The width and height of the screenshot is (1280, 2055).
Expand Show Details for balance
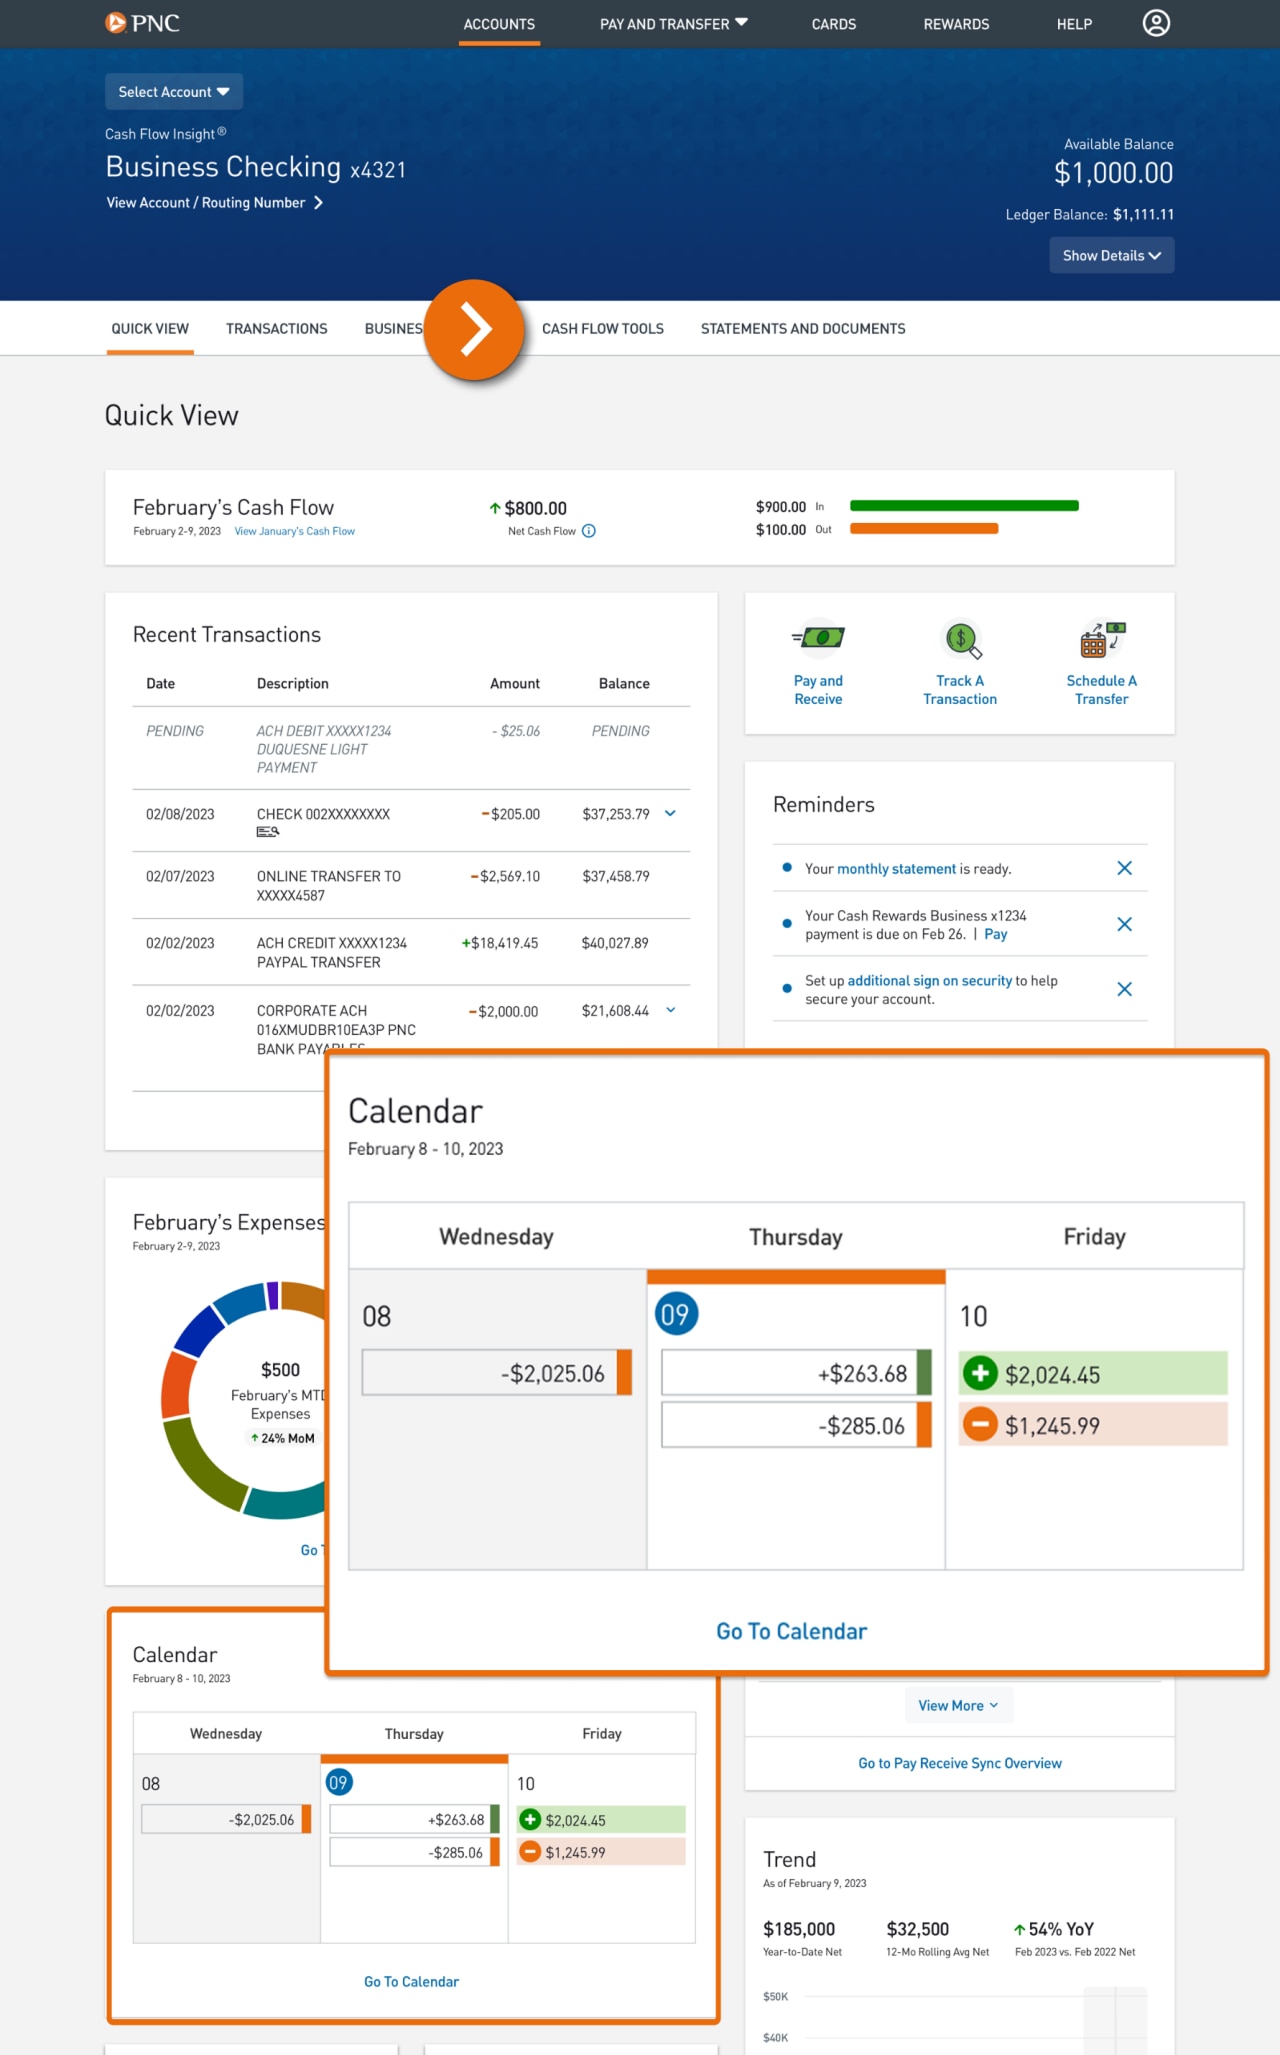pyautogui.click(x=1112, y=256)
